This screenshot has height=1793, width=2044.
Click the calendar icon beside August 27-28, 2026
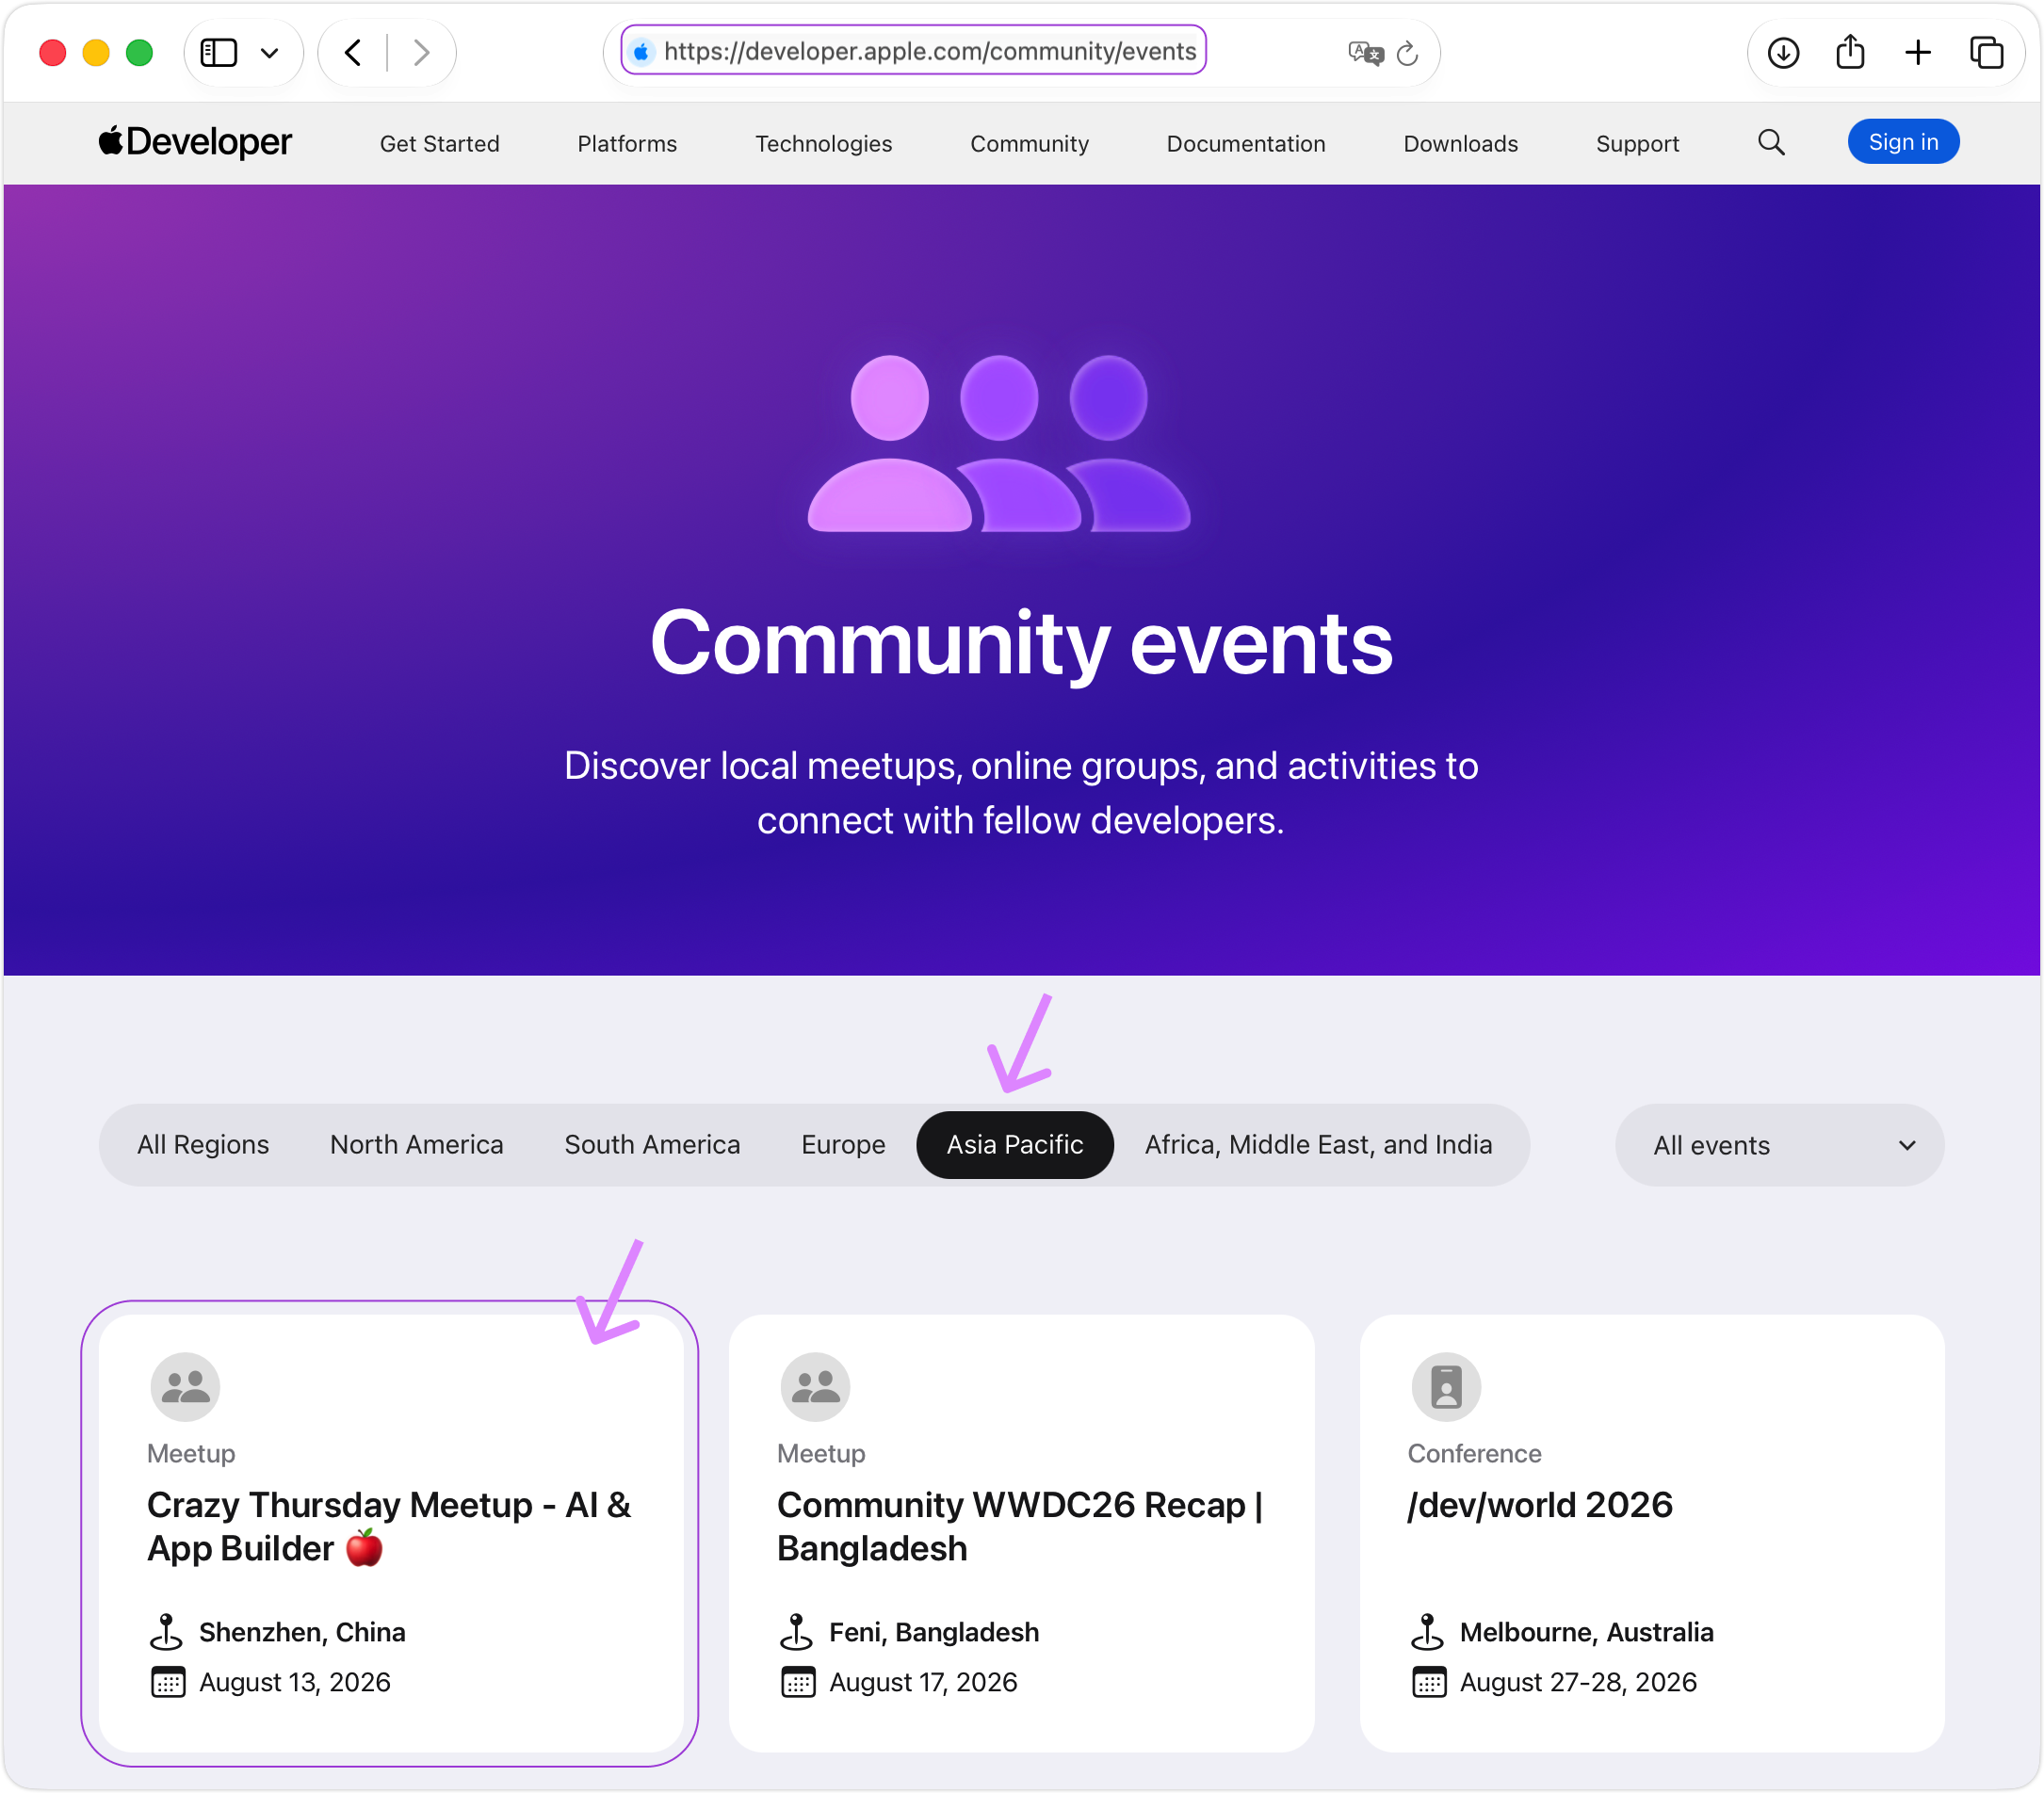(1429, 1682)
